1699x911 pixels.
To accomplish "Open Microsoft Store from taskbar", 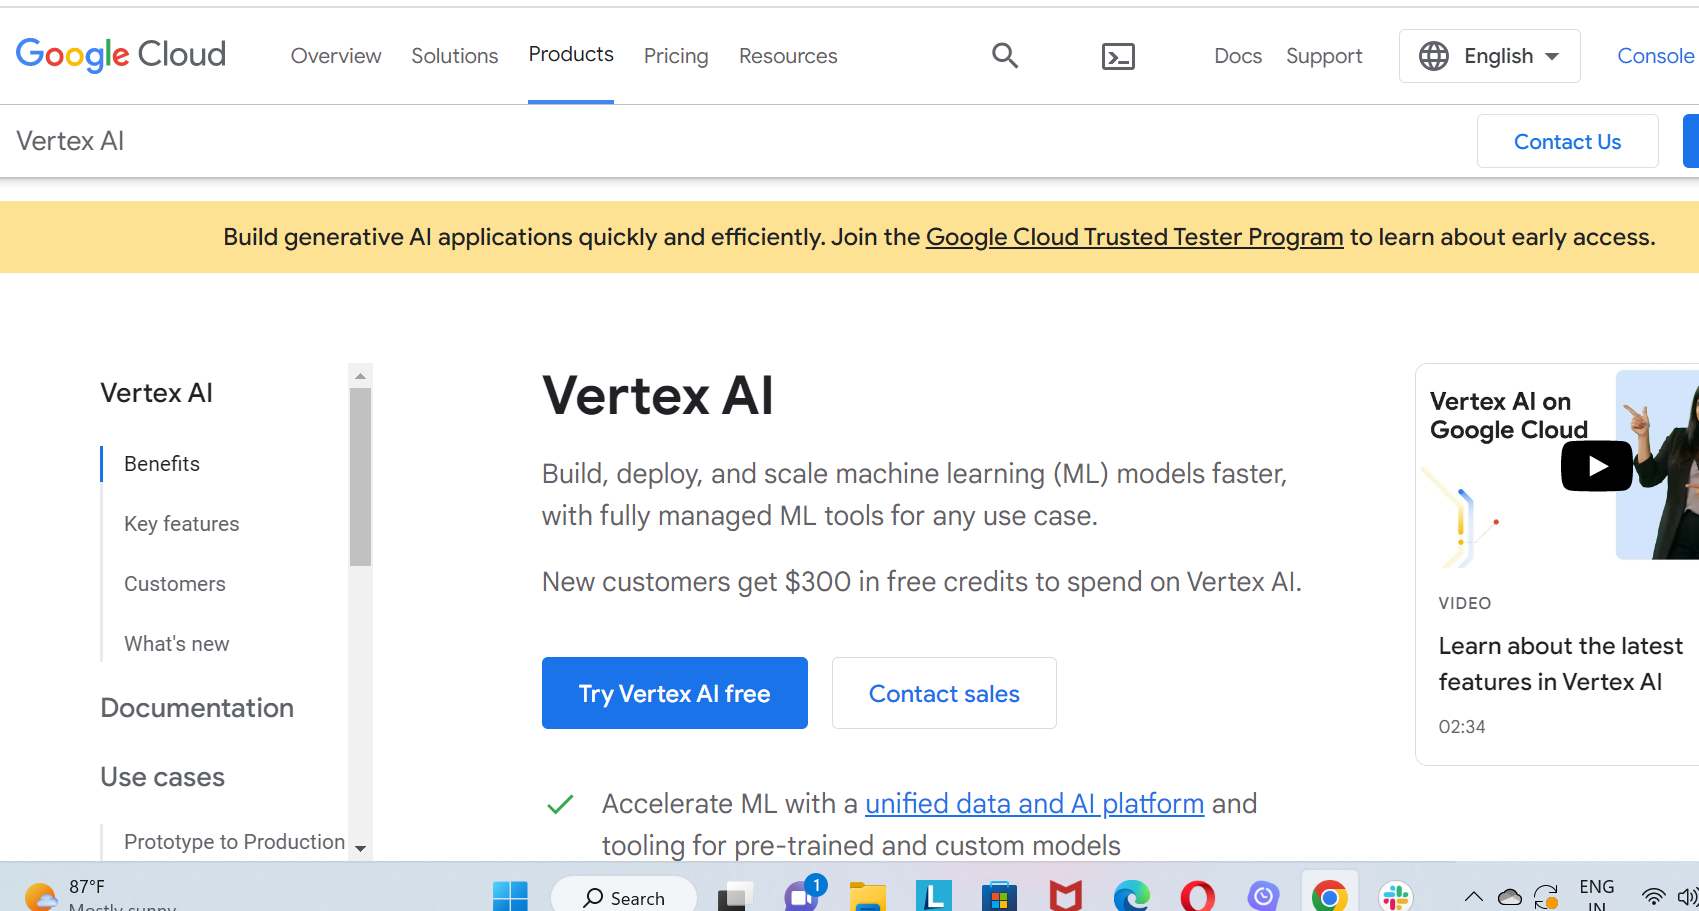I will (x=999, y=896).
